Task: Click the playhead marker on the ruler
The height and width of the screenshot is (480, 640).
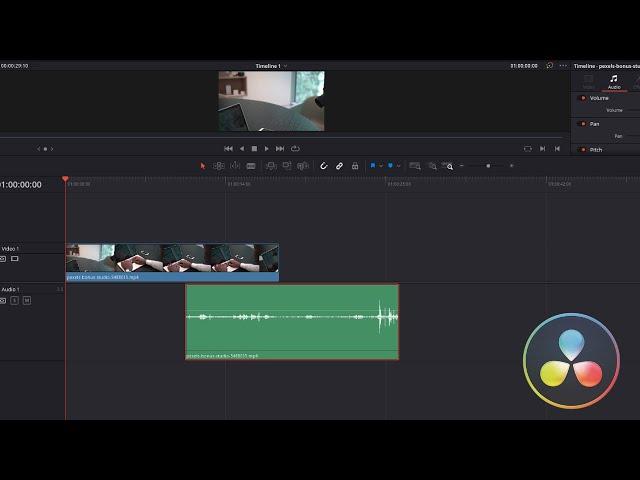Action: [65, 179]
